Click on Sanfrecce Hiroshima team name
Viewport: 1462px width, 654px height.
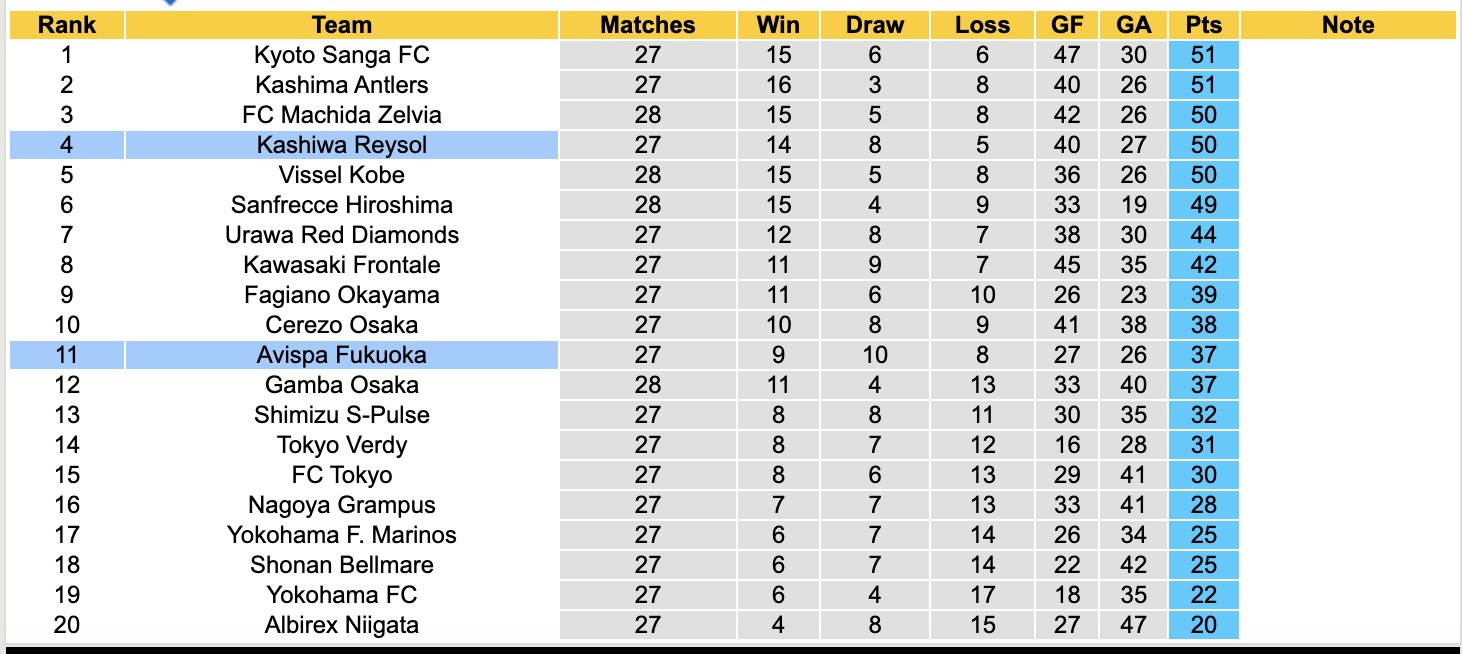click(341, 205)
